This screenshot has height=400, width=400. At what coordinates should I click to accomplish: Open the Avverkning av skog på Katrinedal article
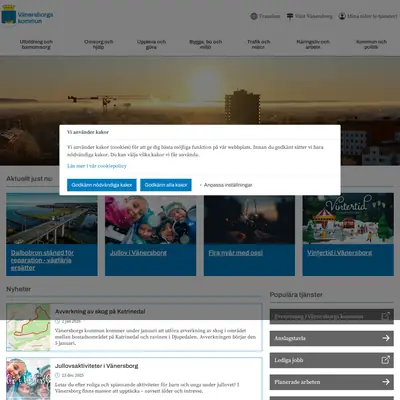[100, 312]
